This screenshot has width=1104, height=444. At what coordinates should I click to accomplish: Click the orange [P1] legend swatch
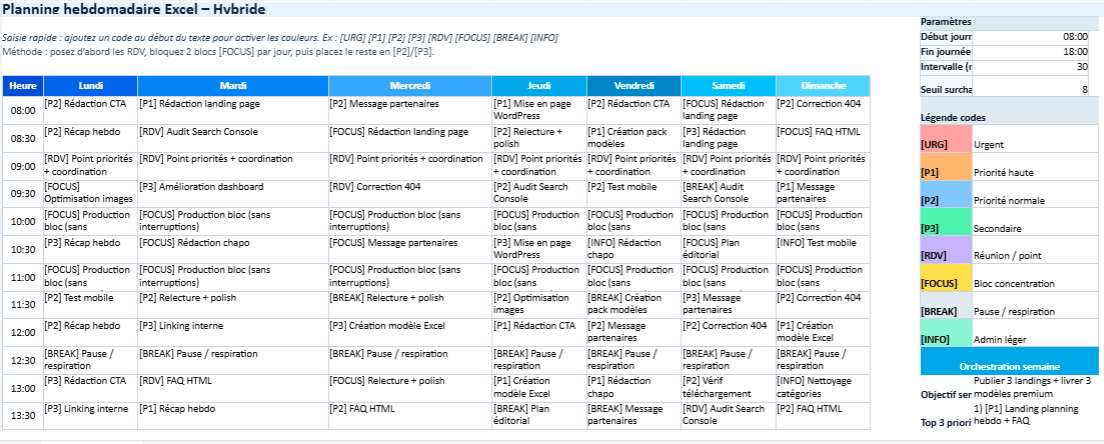pos(944,172)
